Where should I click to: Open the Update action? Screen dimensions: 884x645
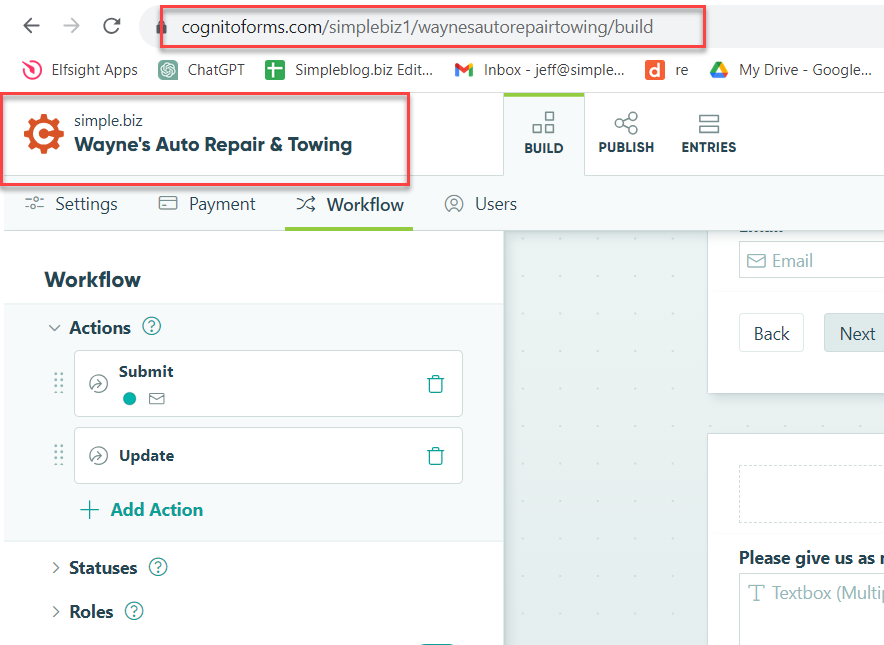click(x=268, y=456)
